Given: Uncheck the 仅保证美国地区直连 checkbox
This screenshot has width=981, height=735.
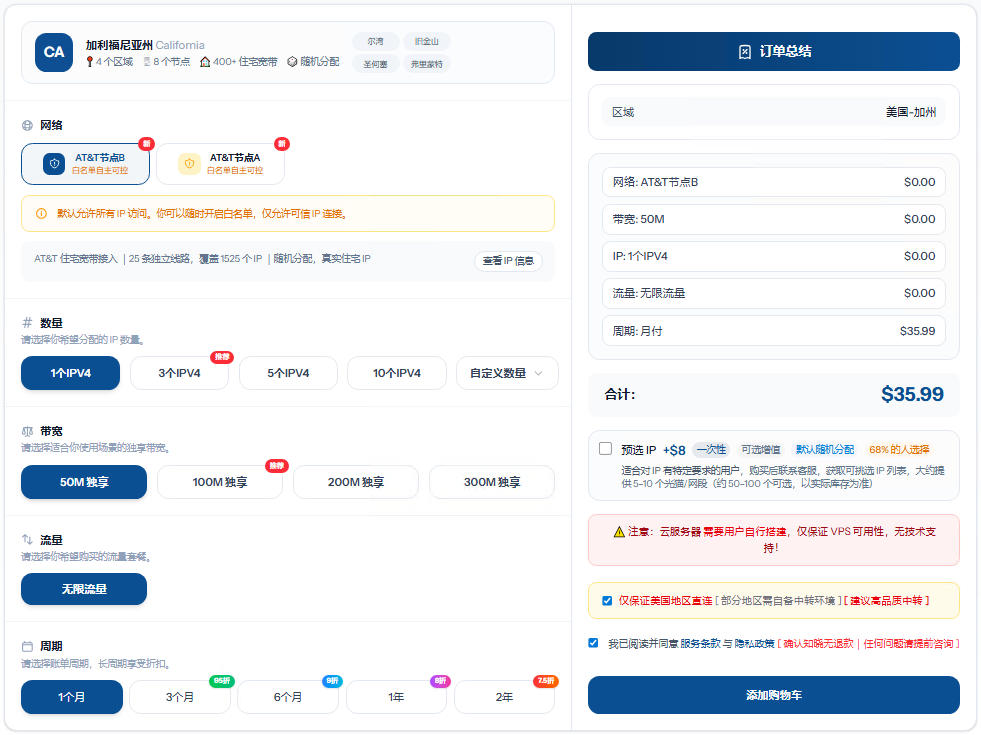Looking at the screenshot, I should coord(607,600).
